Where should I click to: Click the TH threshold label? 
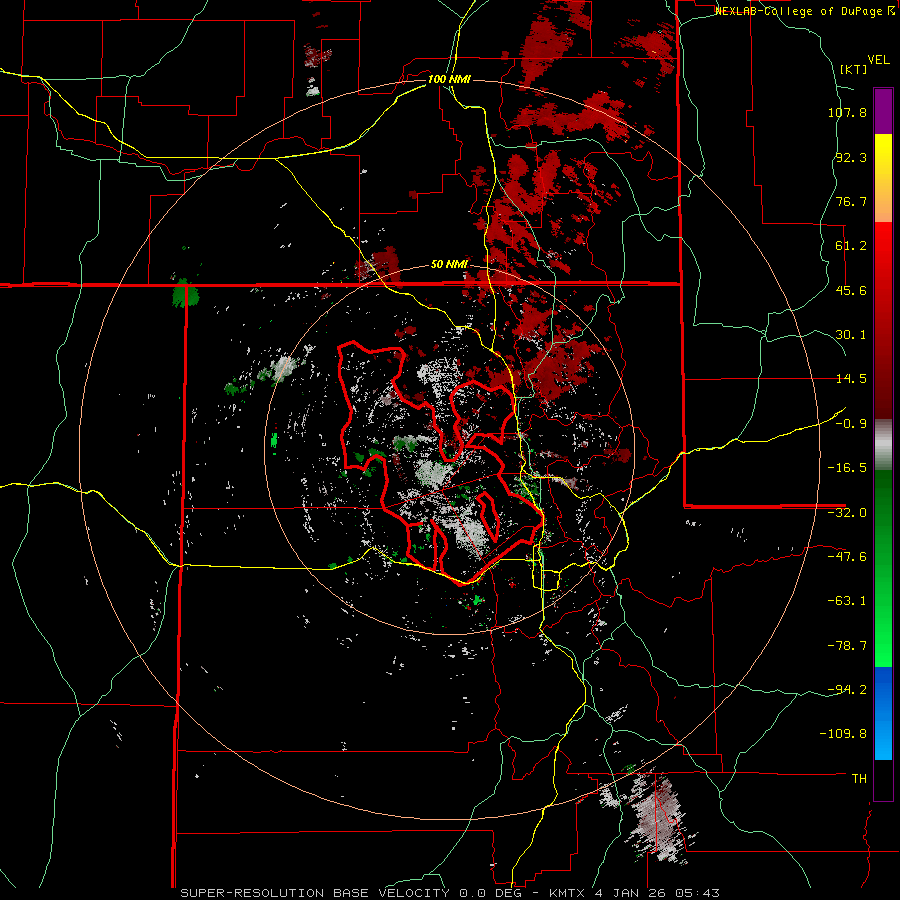click(859, 778)
